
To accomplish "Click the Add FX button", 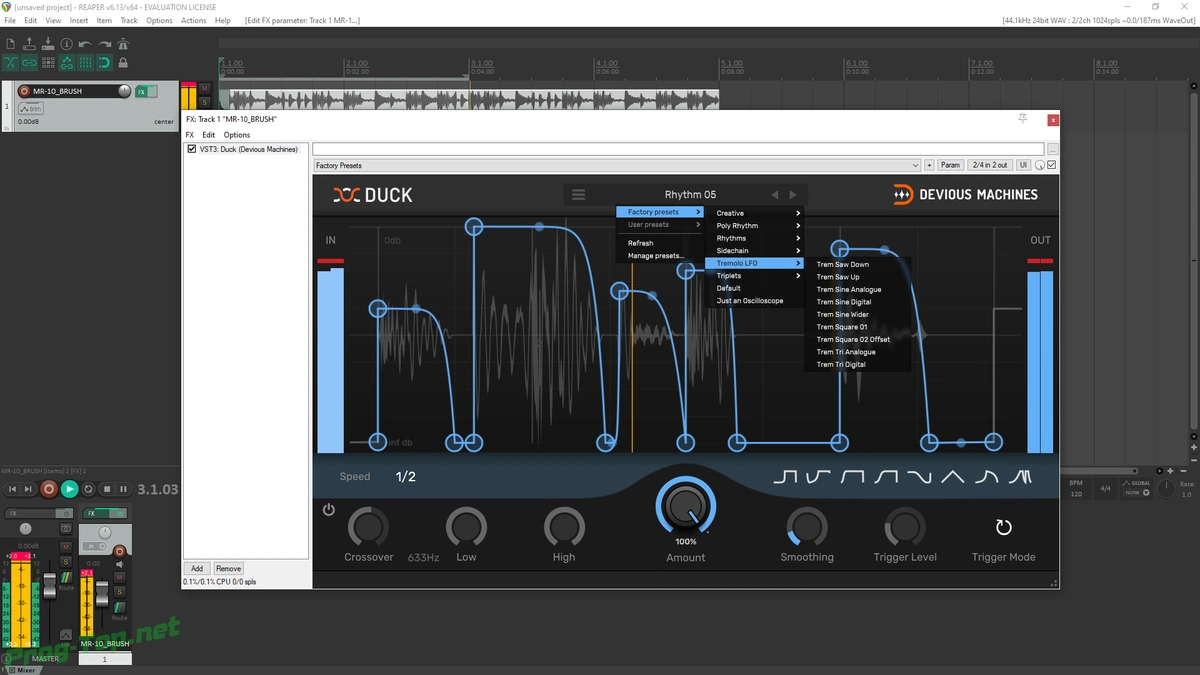I will (x=197, y=568).
